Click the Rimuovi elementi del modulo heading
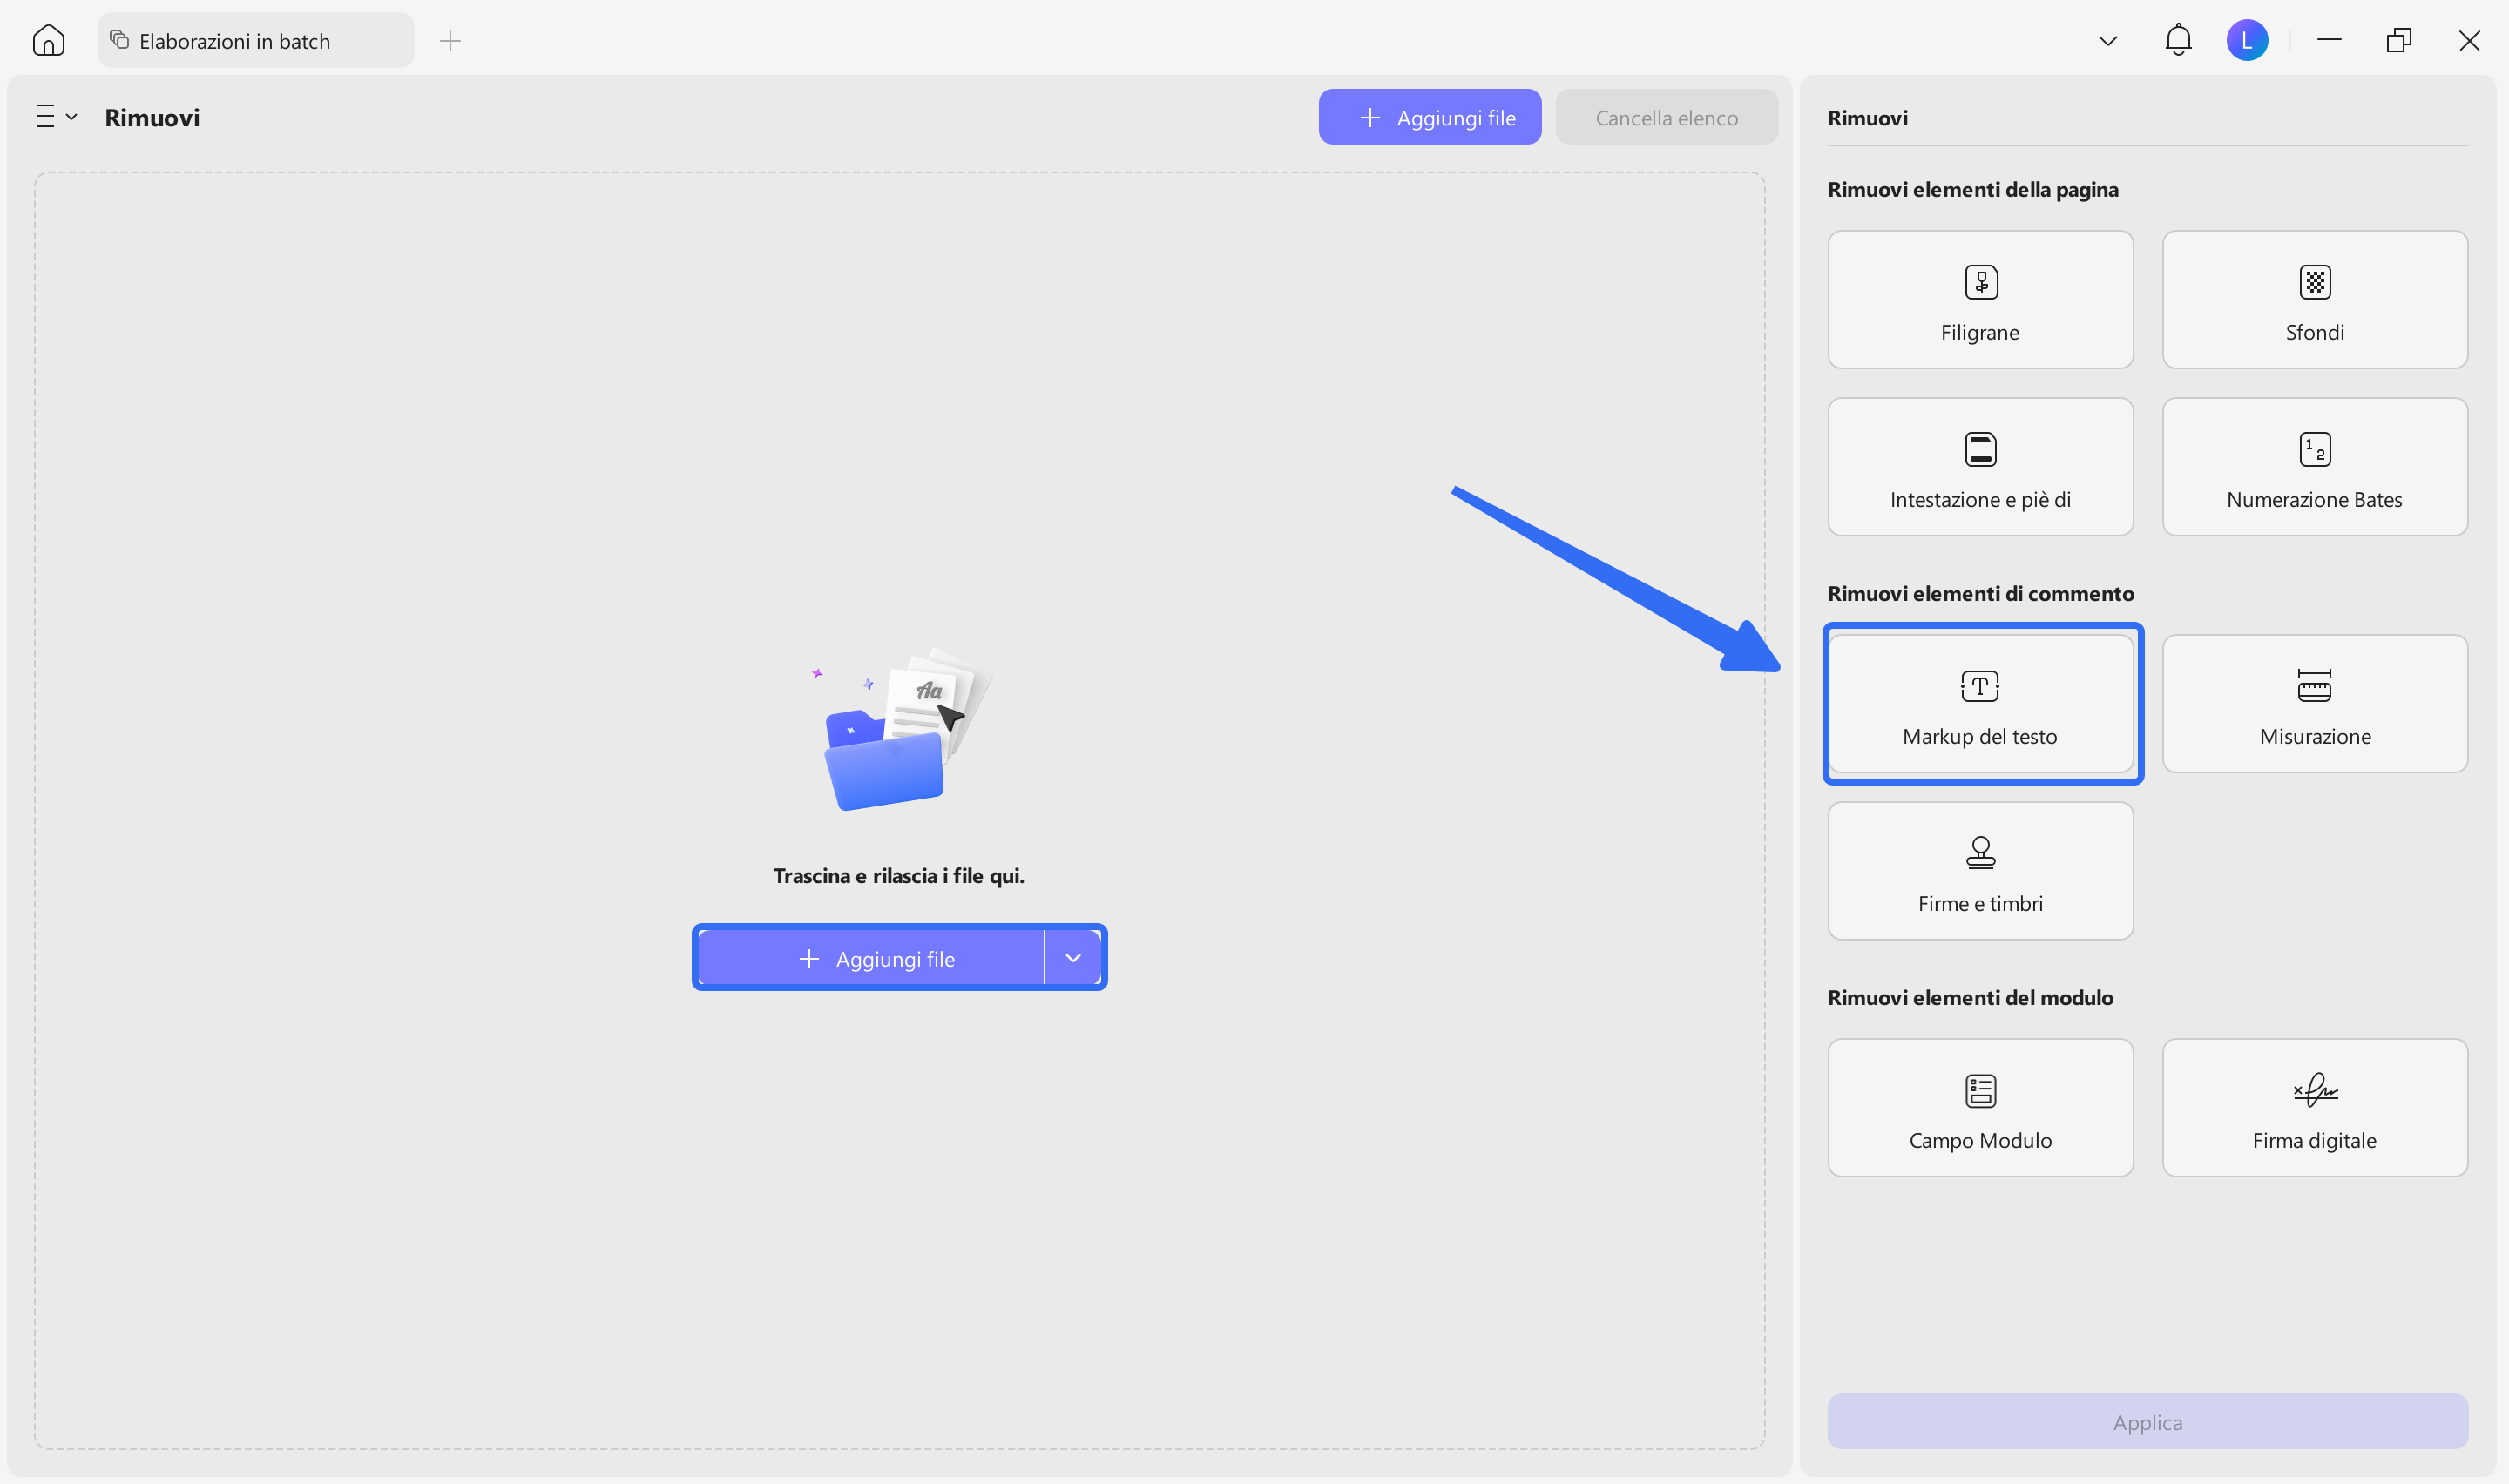Image resolution: width=2509 pixels, height=1484 pixels. coord(1970,997)
